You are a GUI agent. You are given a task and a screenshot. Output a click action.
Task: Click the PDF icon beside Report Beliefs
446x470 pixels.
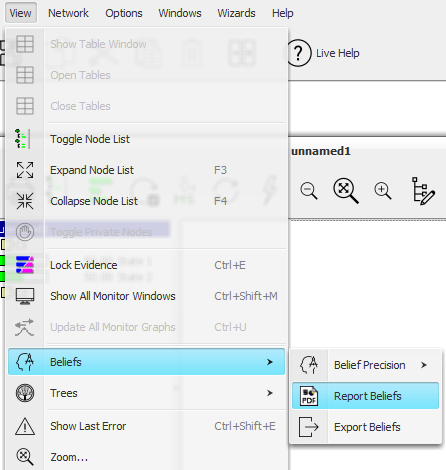pyautogui.click(x=309, y=396)
